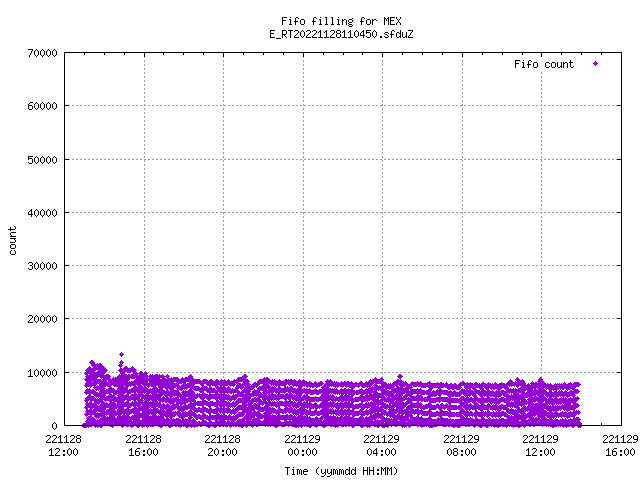This screenshot has width=640, height=480.
Task: Click the 'Fifo count' legend label
Action: pos(544,64)
